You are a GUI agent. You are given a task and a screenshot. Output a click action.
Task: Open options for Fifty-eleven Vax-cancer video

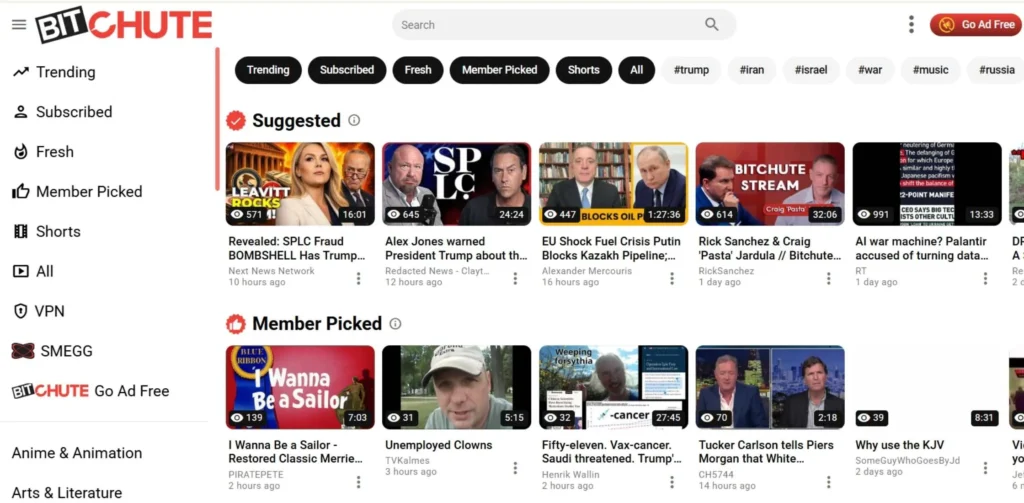click(672, 482)
